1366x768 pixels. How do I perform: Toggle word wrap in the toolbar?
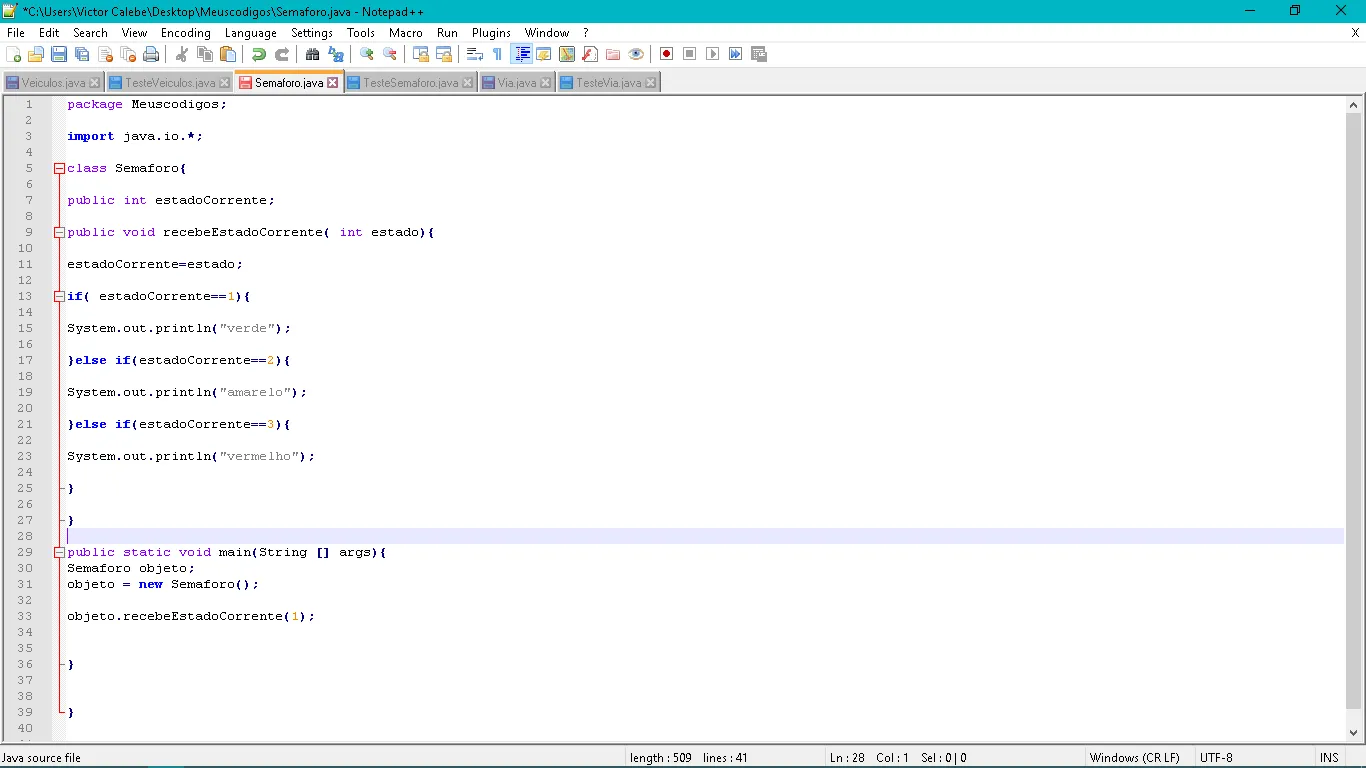475,54
